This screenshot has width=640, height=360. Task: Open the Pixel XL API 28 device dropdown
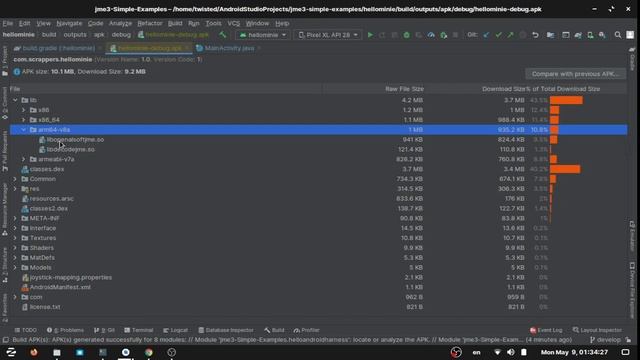click(328, 35)
